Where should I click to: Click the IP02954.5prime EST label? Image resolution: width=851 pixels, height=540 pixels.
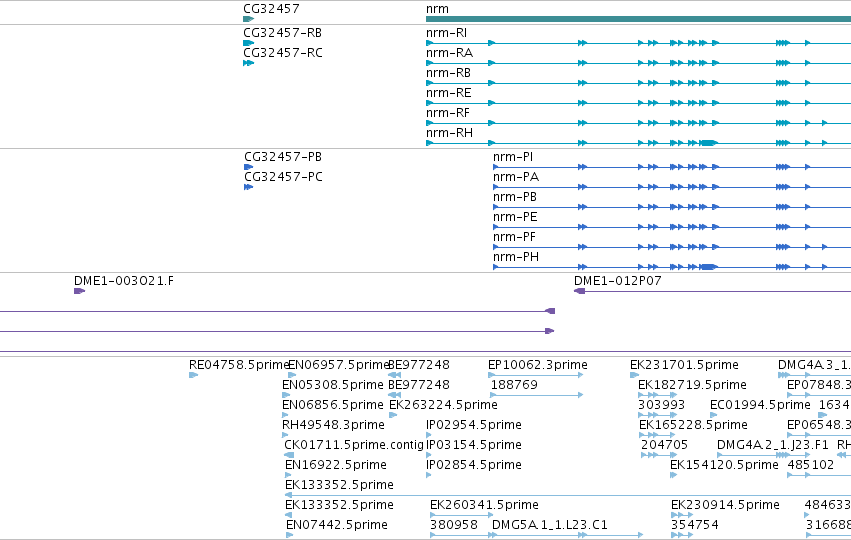(474, 425)
